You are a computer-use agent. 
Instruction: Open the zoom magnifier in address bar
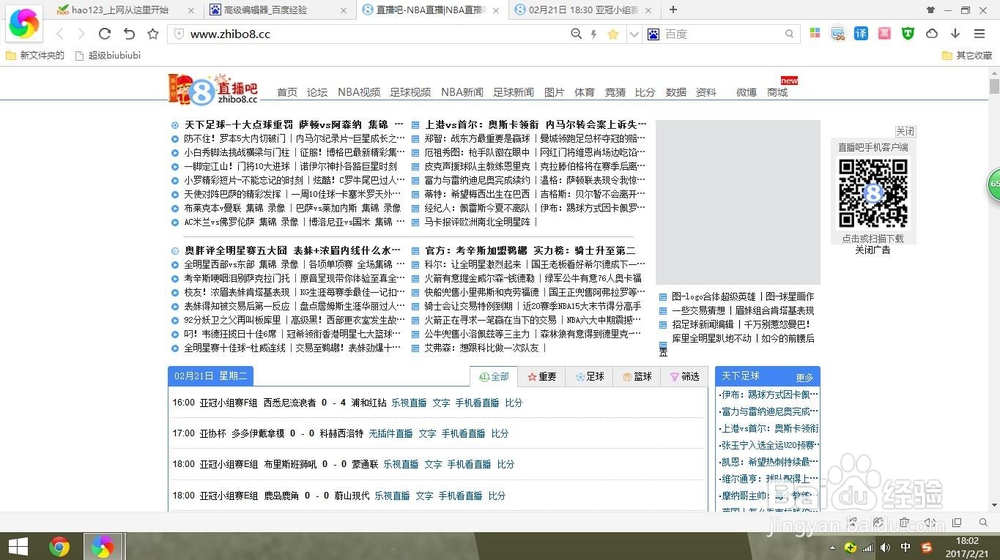click(x=576, y=34)
